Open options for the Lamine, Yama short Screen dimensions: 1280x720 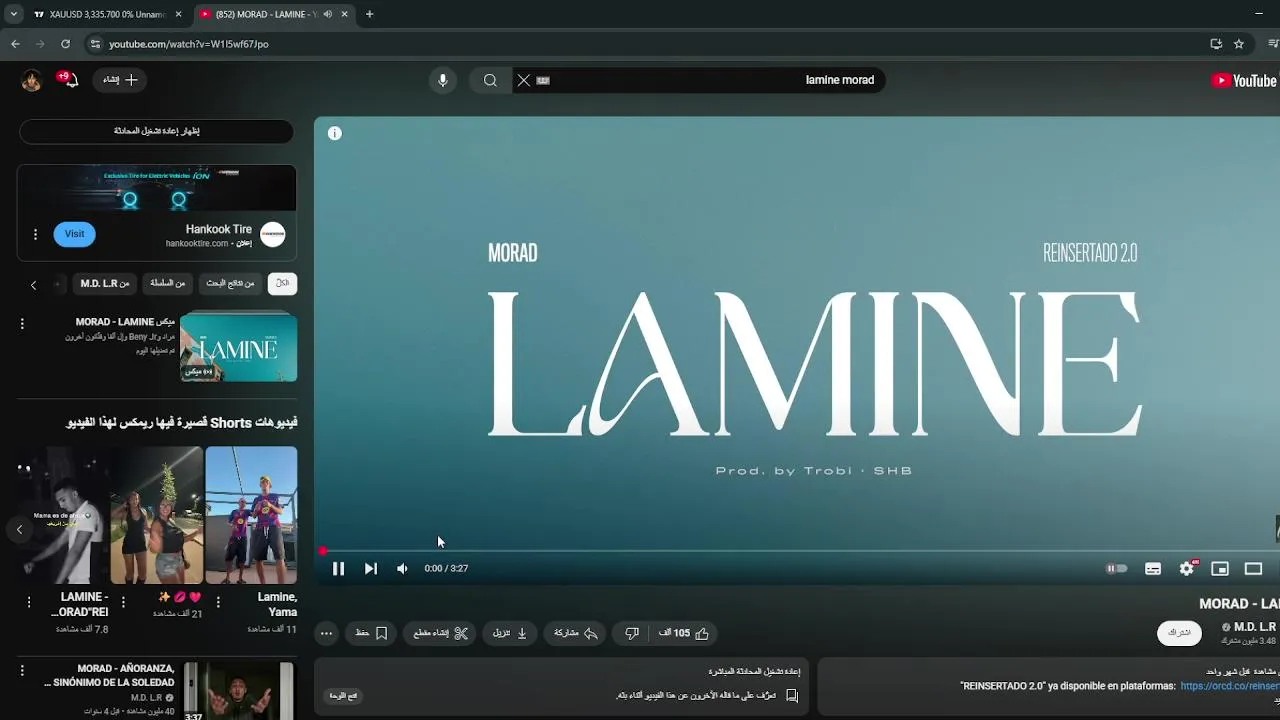click(x=218, y=602)
